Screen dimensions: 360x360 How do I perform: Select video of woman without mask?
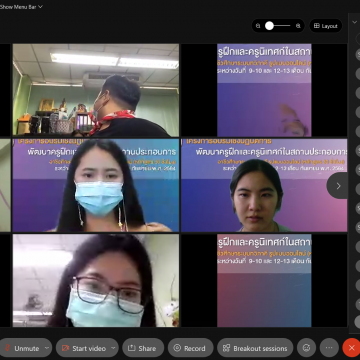coord(264,185)
